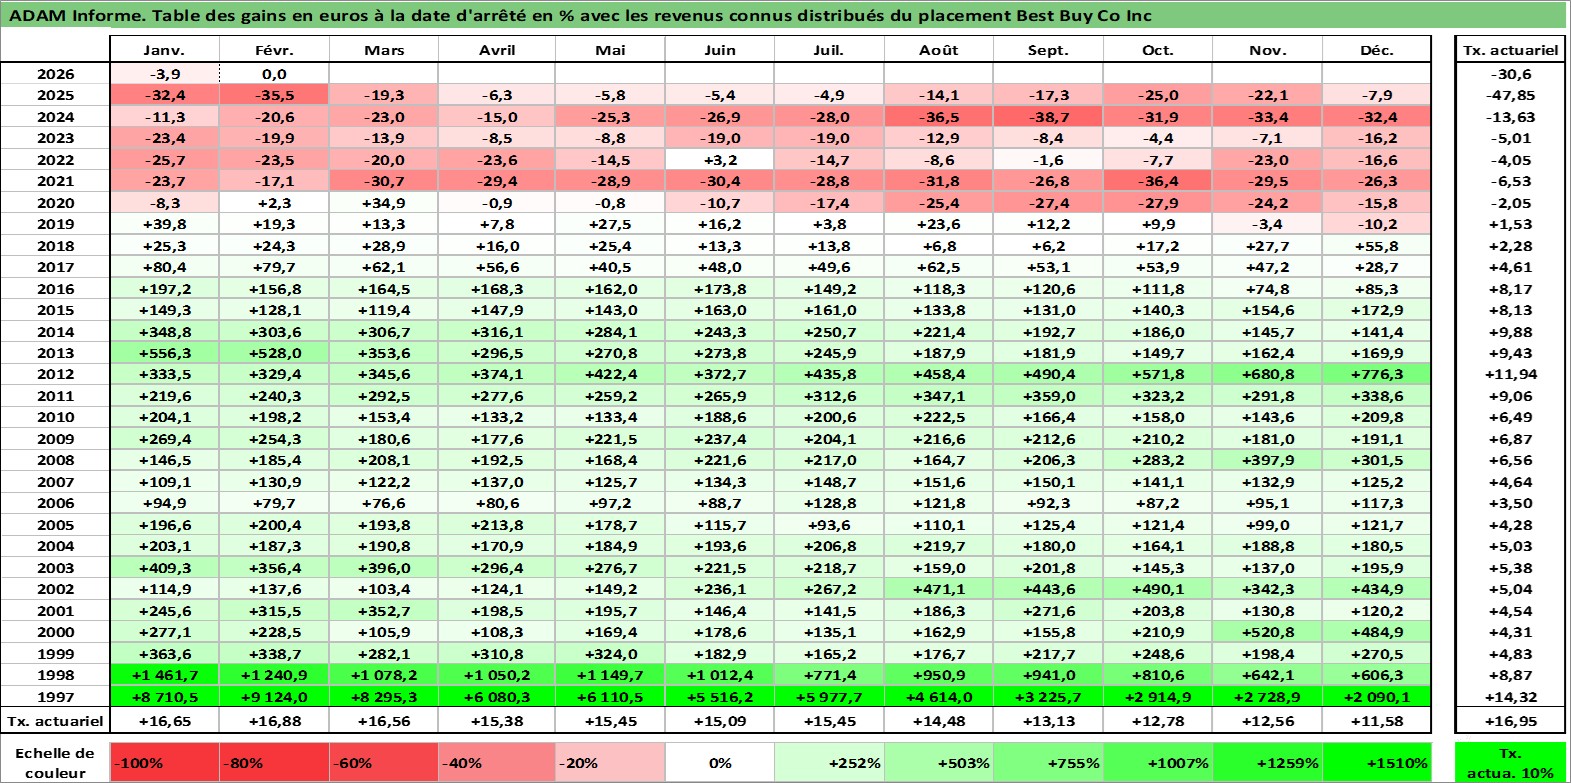
Task: Click the '+397,9' cell in 2008 row
Action: (x=1267, y=460)
